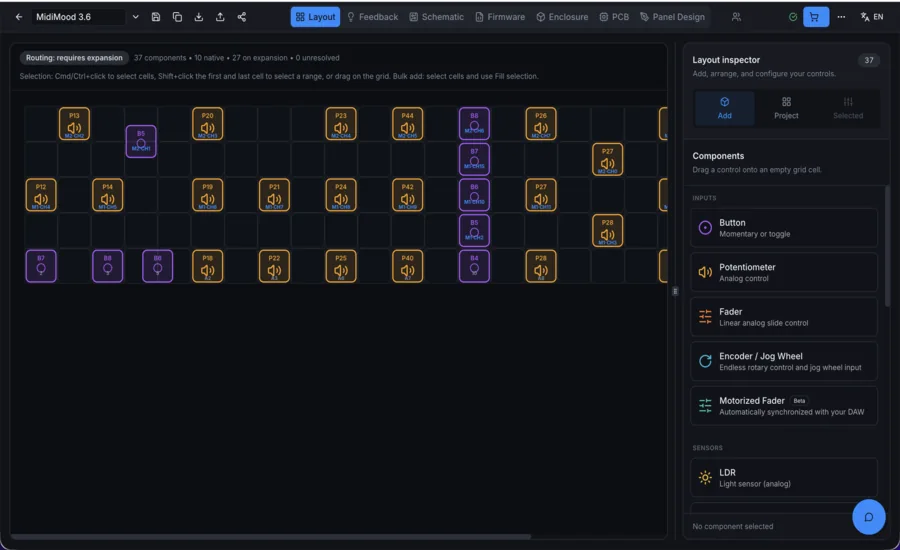The height and width of the screenshot is (550, 900).
Task: Open the PCB tab
Action: 614,17
